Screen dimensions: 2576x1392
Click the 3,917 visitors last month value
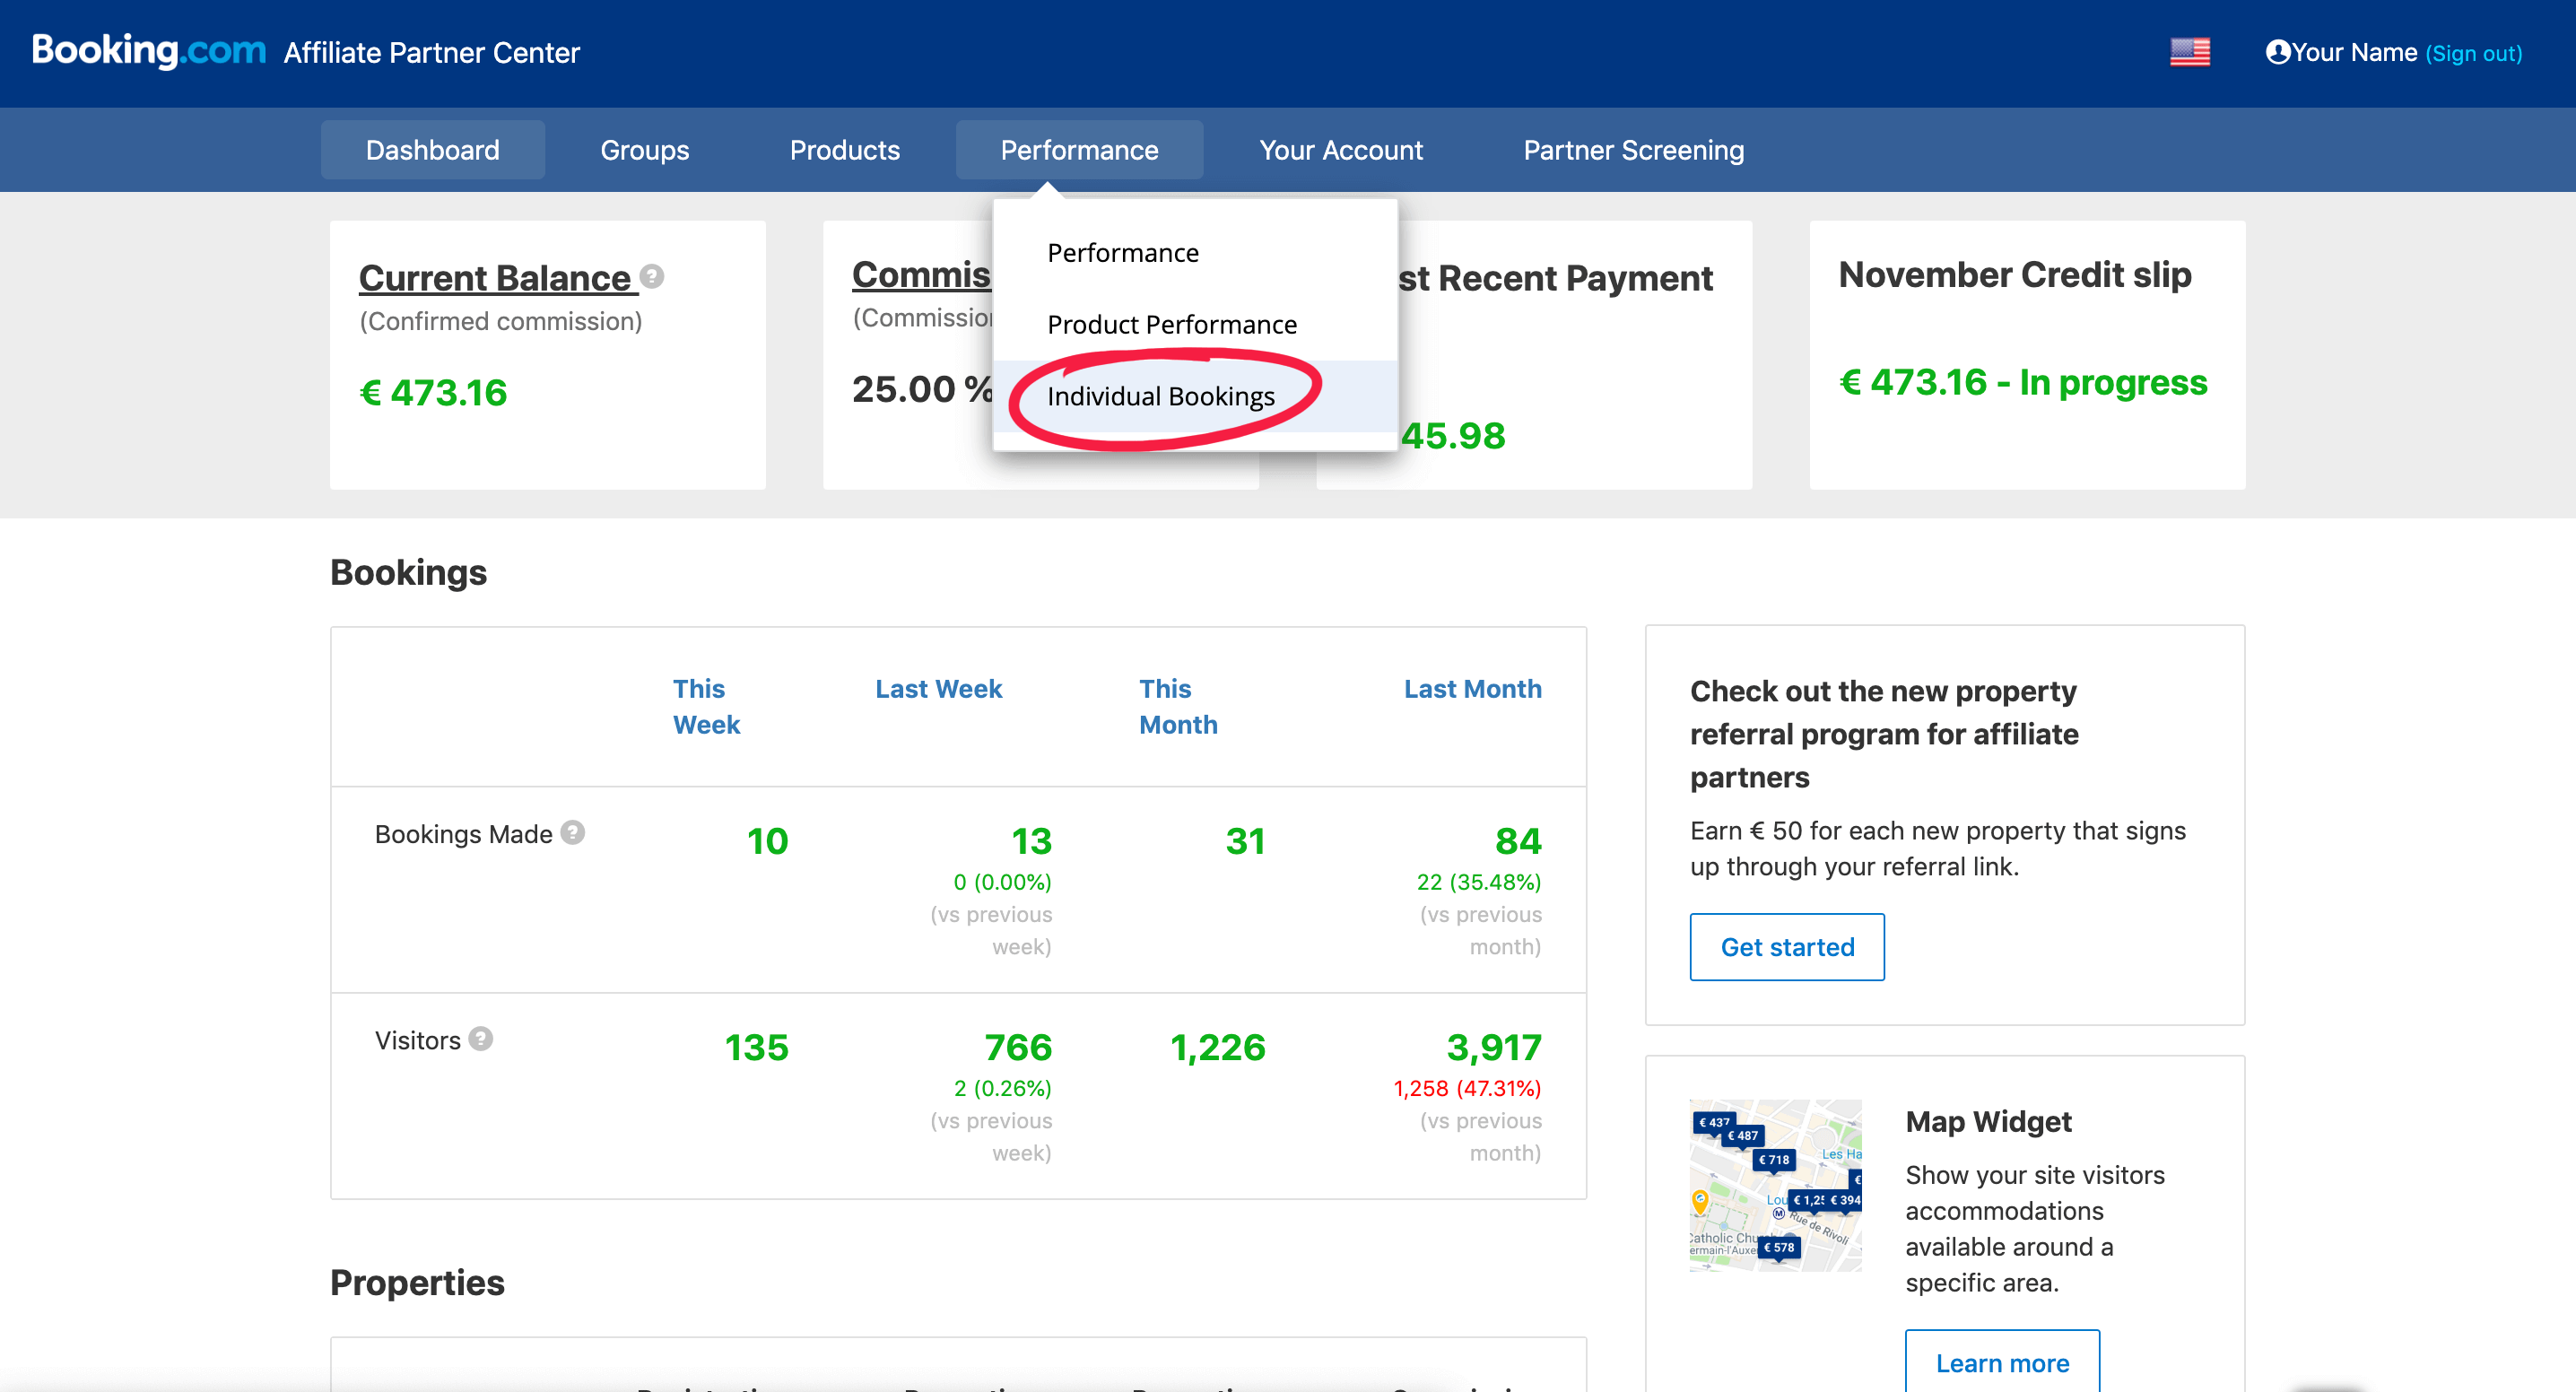pos(1494,1047)
